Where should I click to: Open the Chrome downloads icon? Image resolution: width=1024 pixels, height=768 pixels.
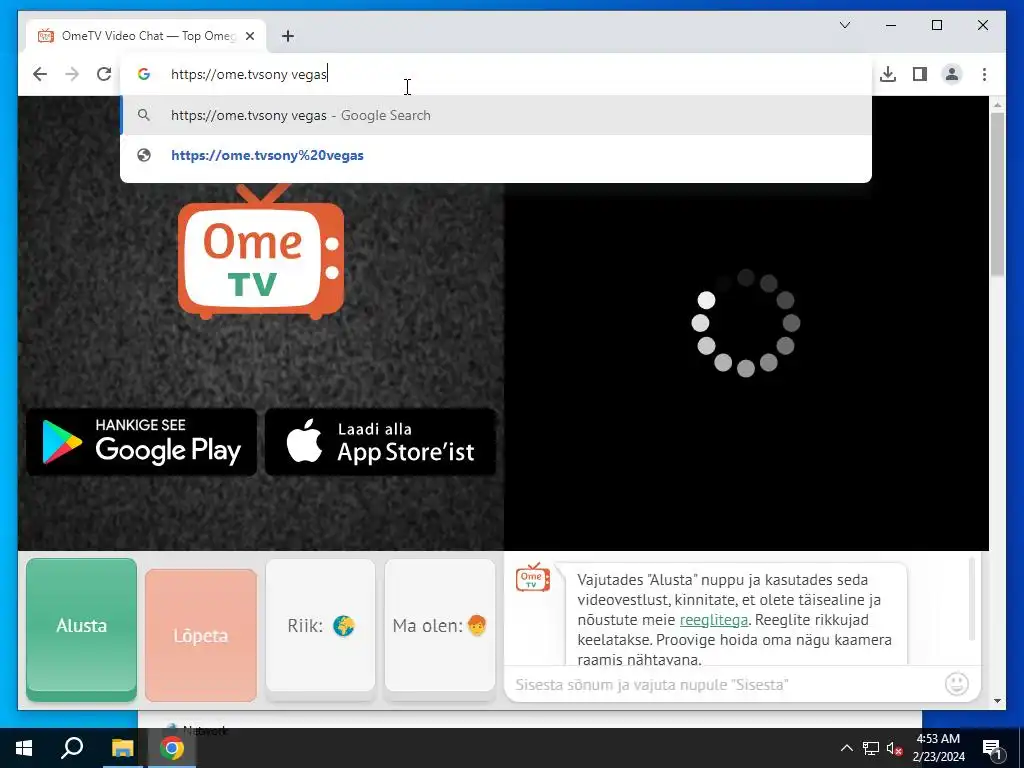click(x=888, y=74)
